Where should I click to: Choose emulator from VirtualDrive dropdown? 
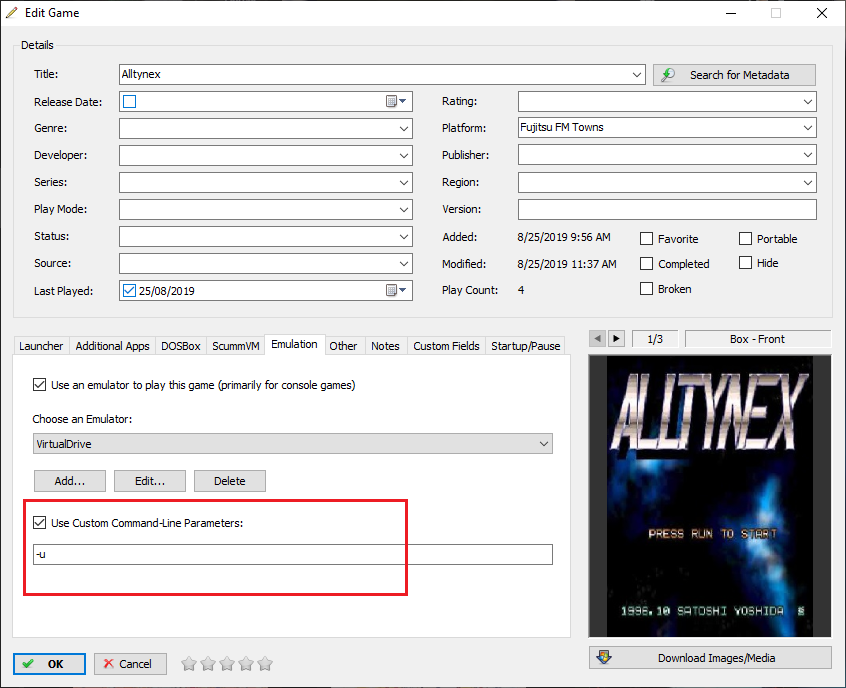pos(292,444)
